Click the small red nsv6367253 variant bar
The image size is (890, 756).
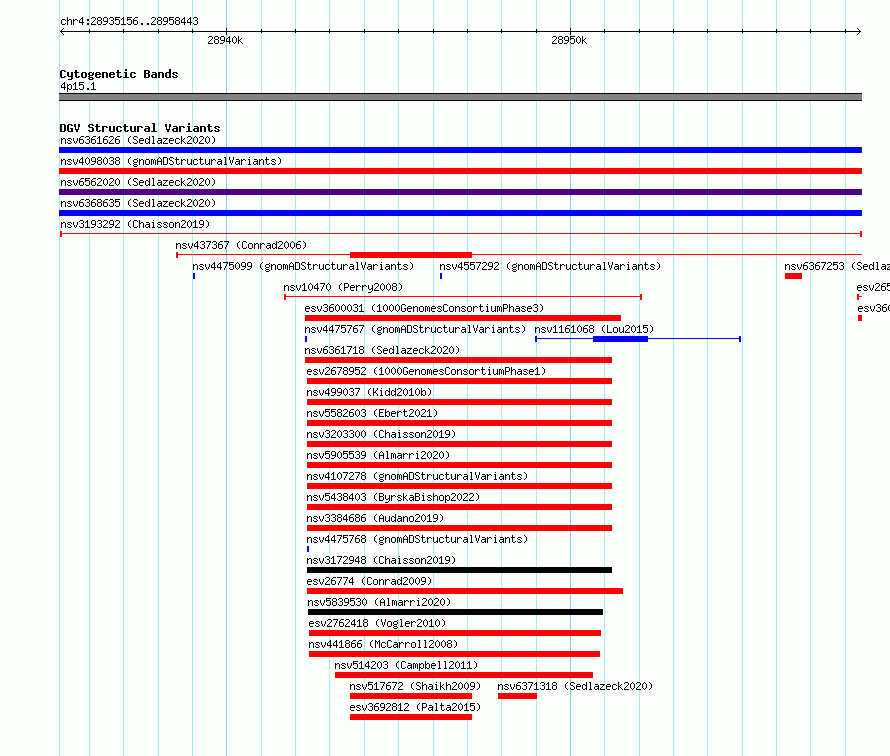[x=794, y=276]
